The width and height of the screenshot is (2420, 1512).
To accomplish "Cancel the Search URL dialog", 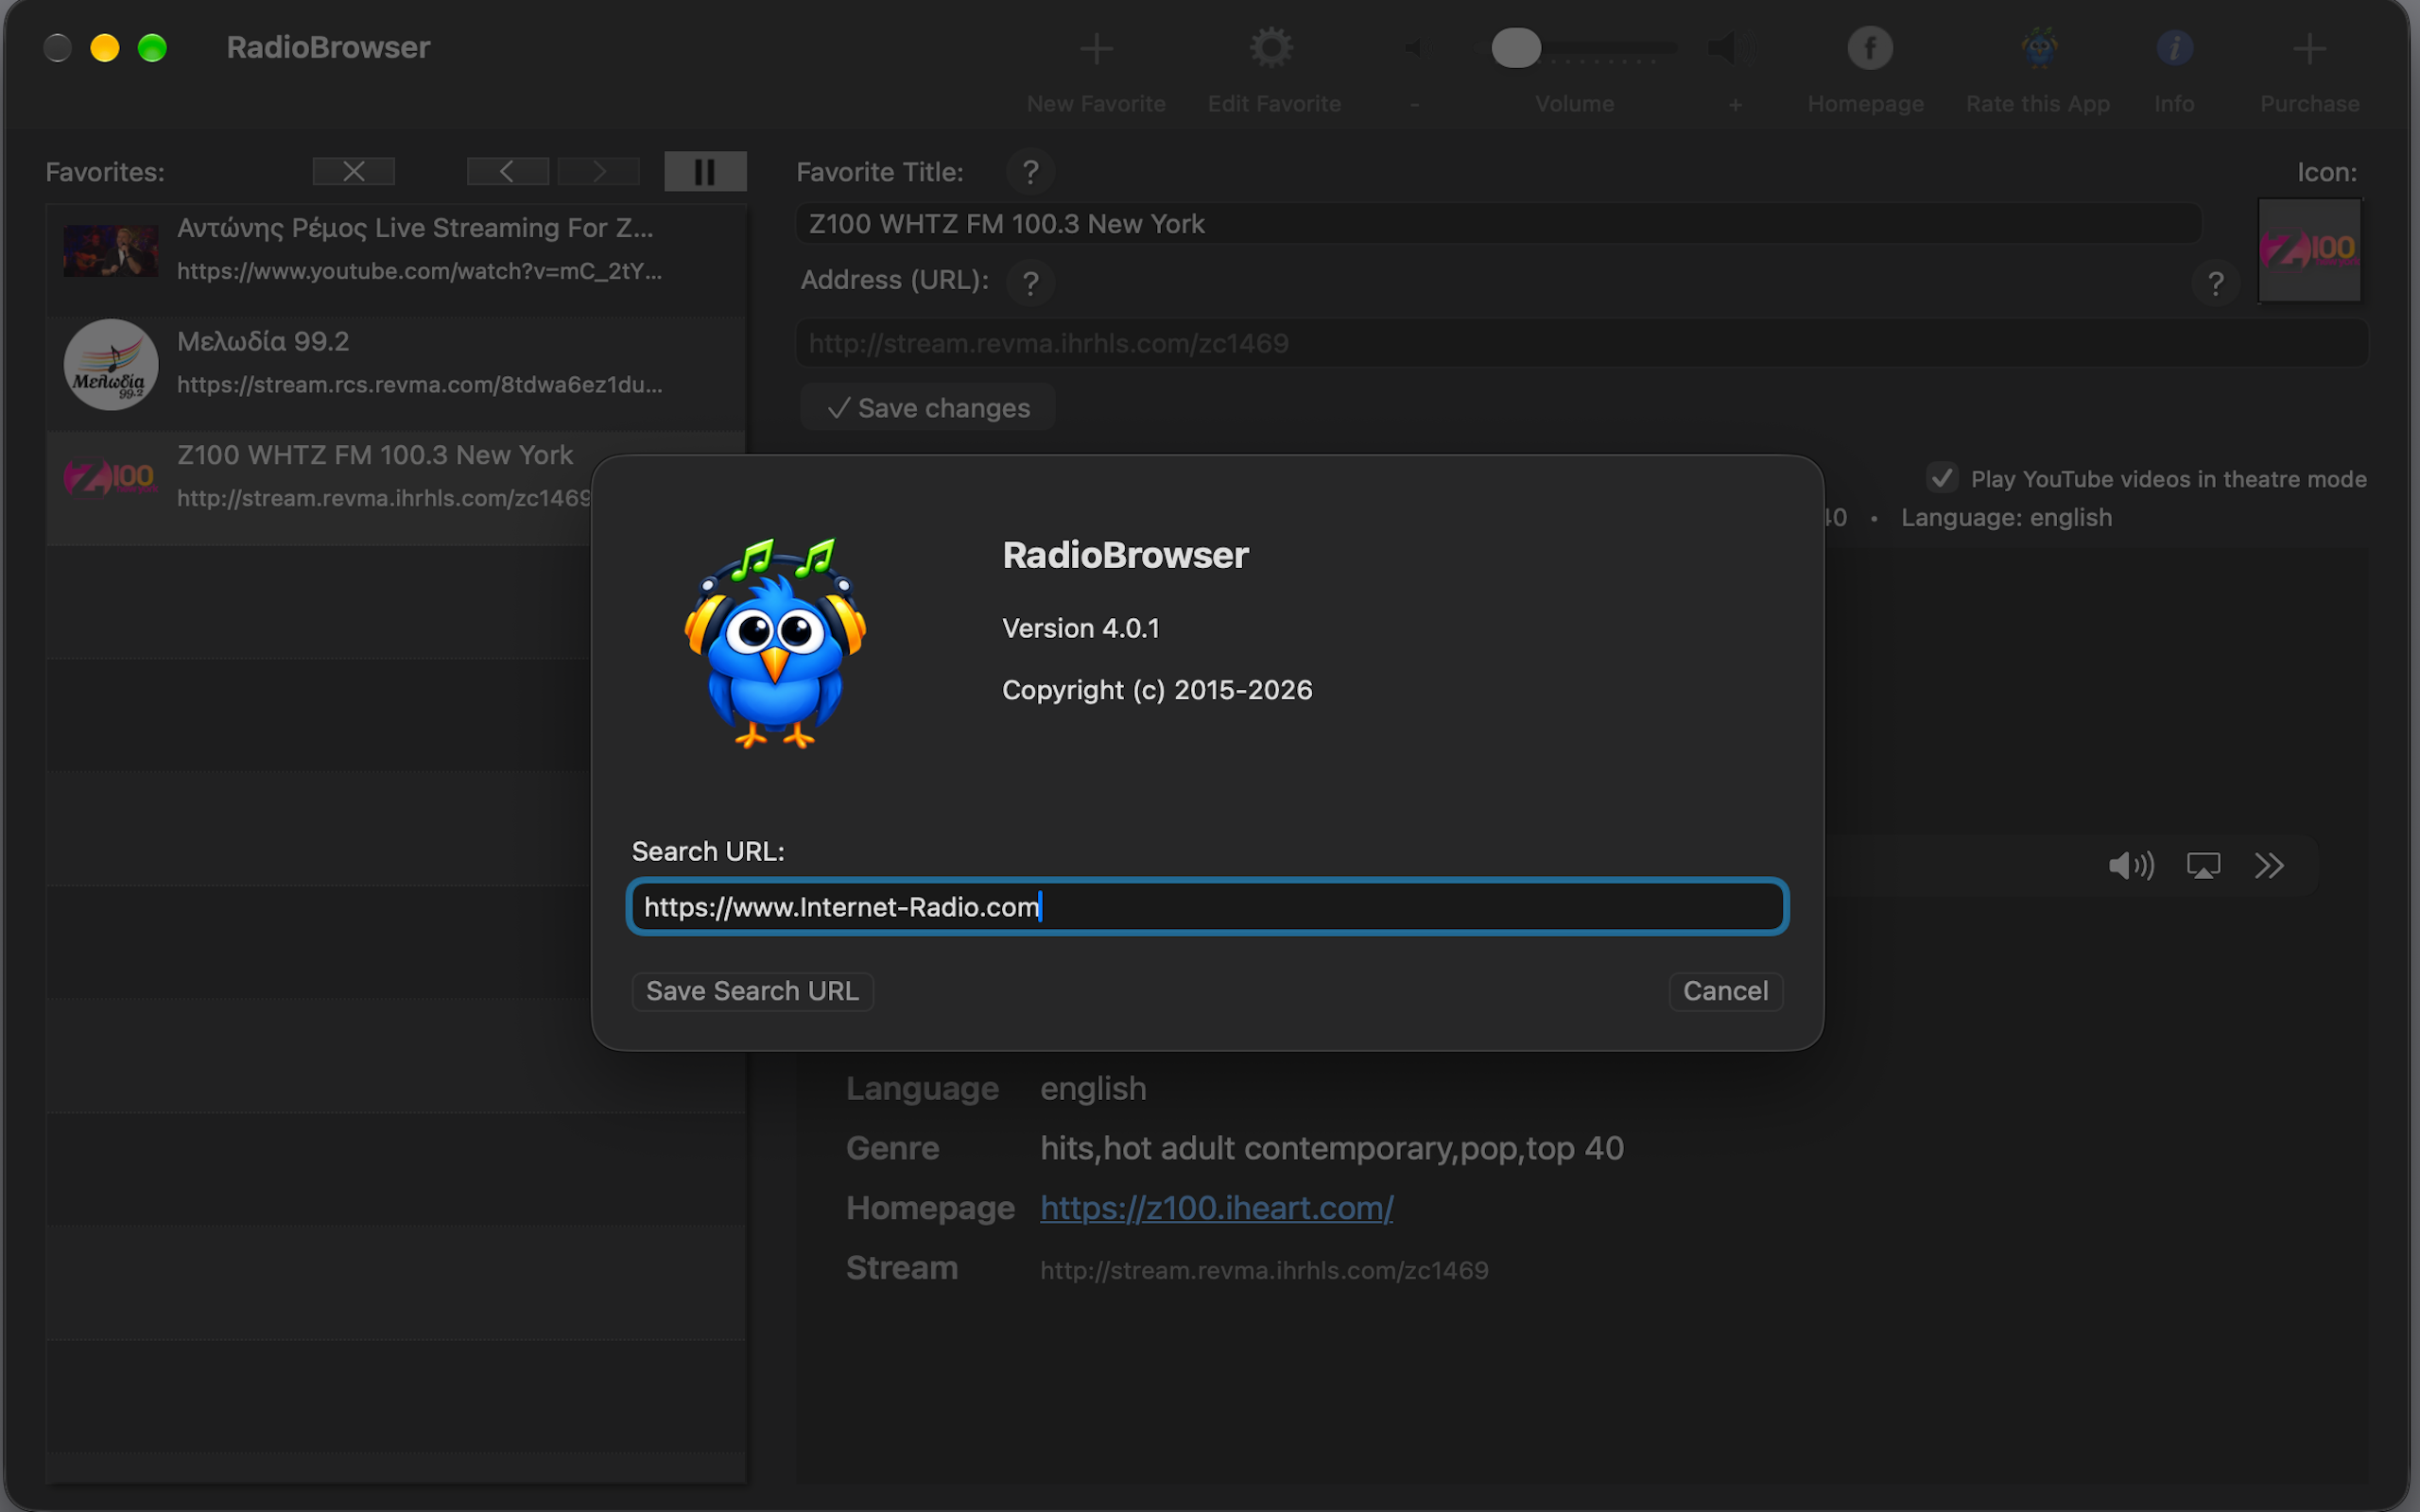I will [1725, 991].
